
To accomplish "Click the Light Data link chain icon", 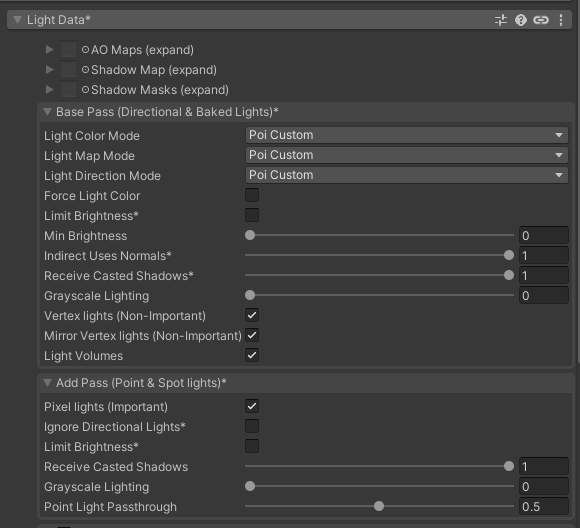I will (x=541, y=20).
